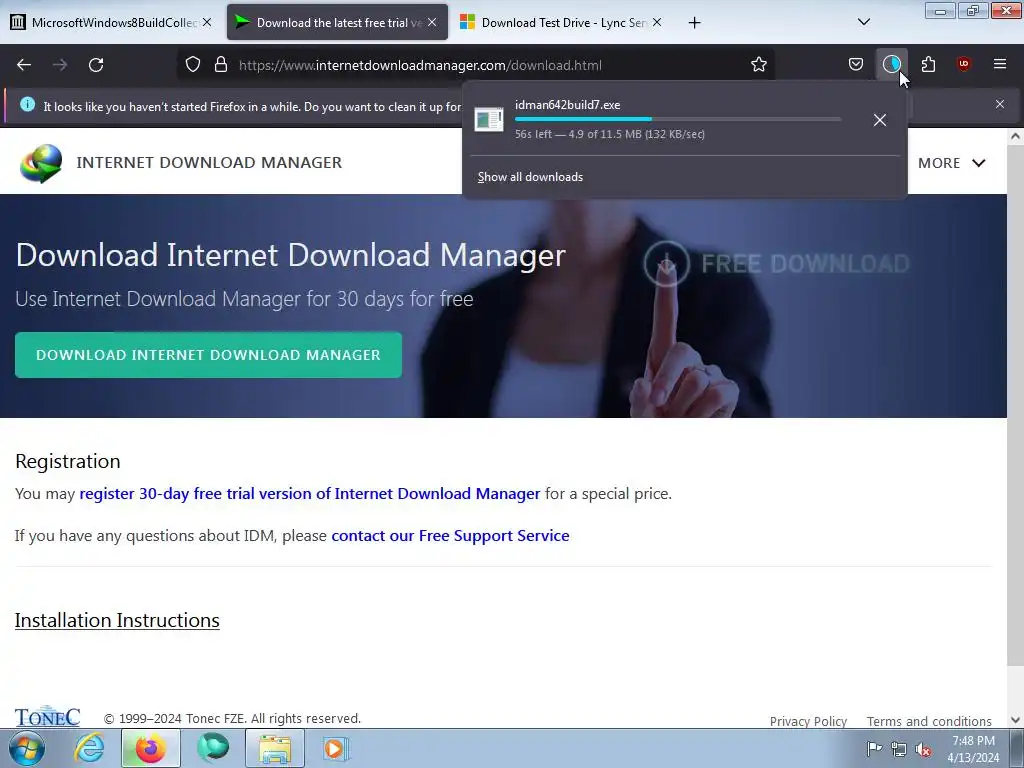Click the Installation Instructions heading
1024x768 pixels.
(117, 620)
